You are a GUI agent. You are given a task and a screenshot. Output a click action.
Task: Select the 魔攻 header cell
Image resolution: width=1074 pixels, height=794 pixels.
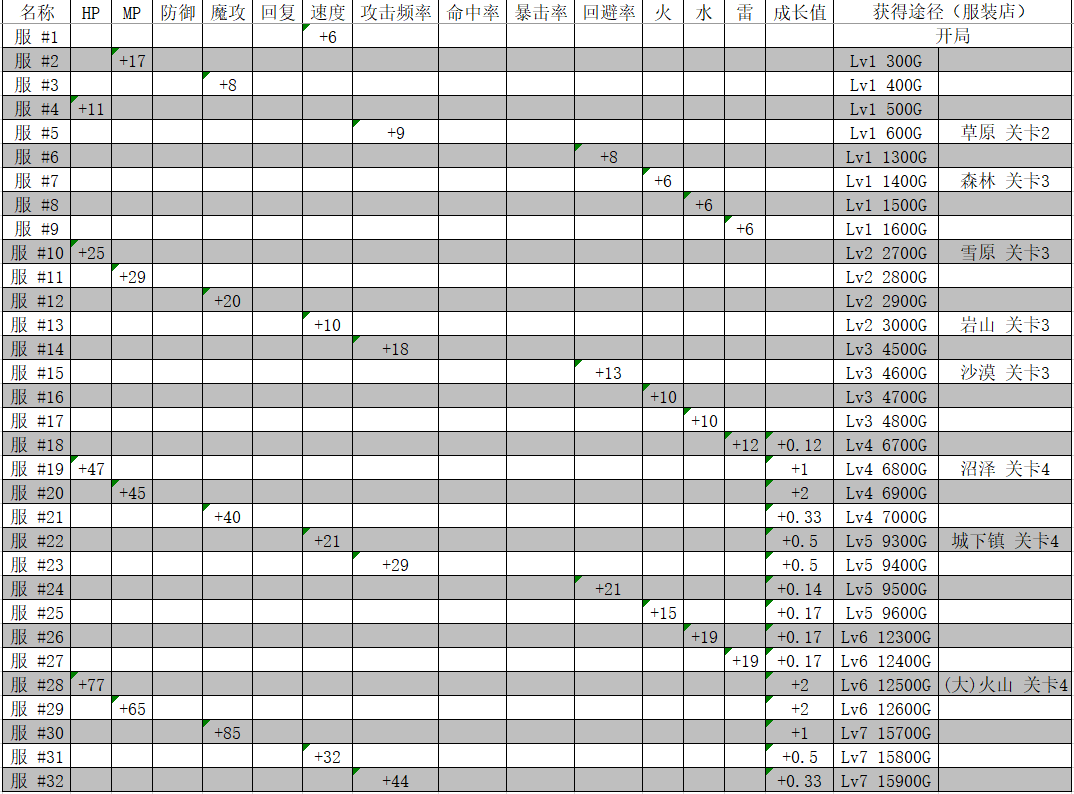[227, 12]
